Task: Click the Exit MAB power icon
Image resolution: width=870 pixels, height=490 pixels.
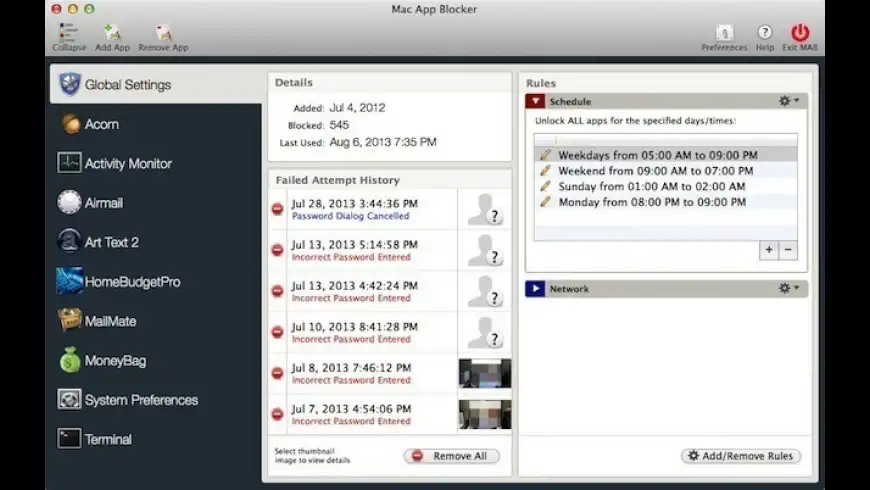Action: (800, 32)
